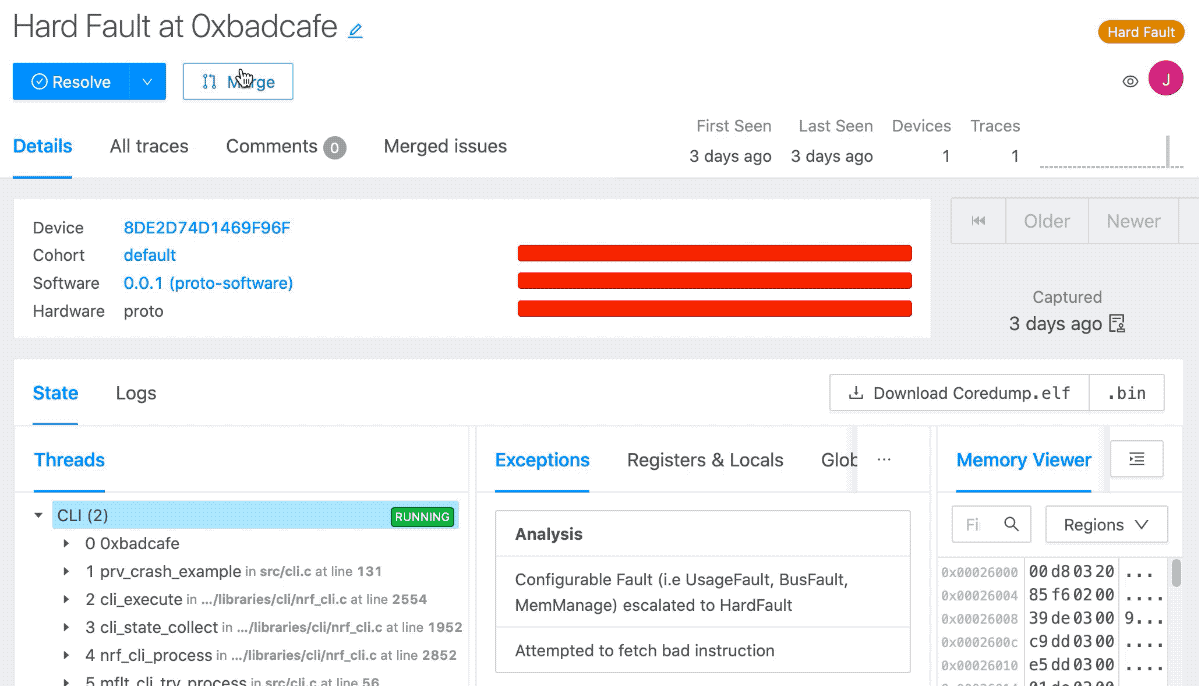The image size is (1199, 686).
Task: Jump to the oldest trace using the skip-back icon
Action: point(978,221)
